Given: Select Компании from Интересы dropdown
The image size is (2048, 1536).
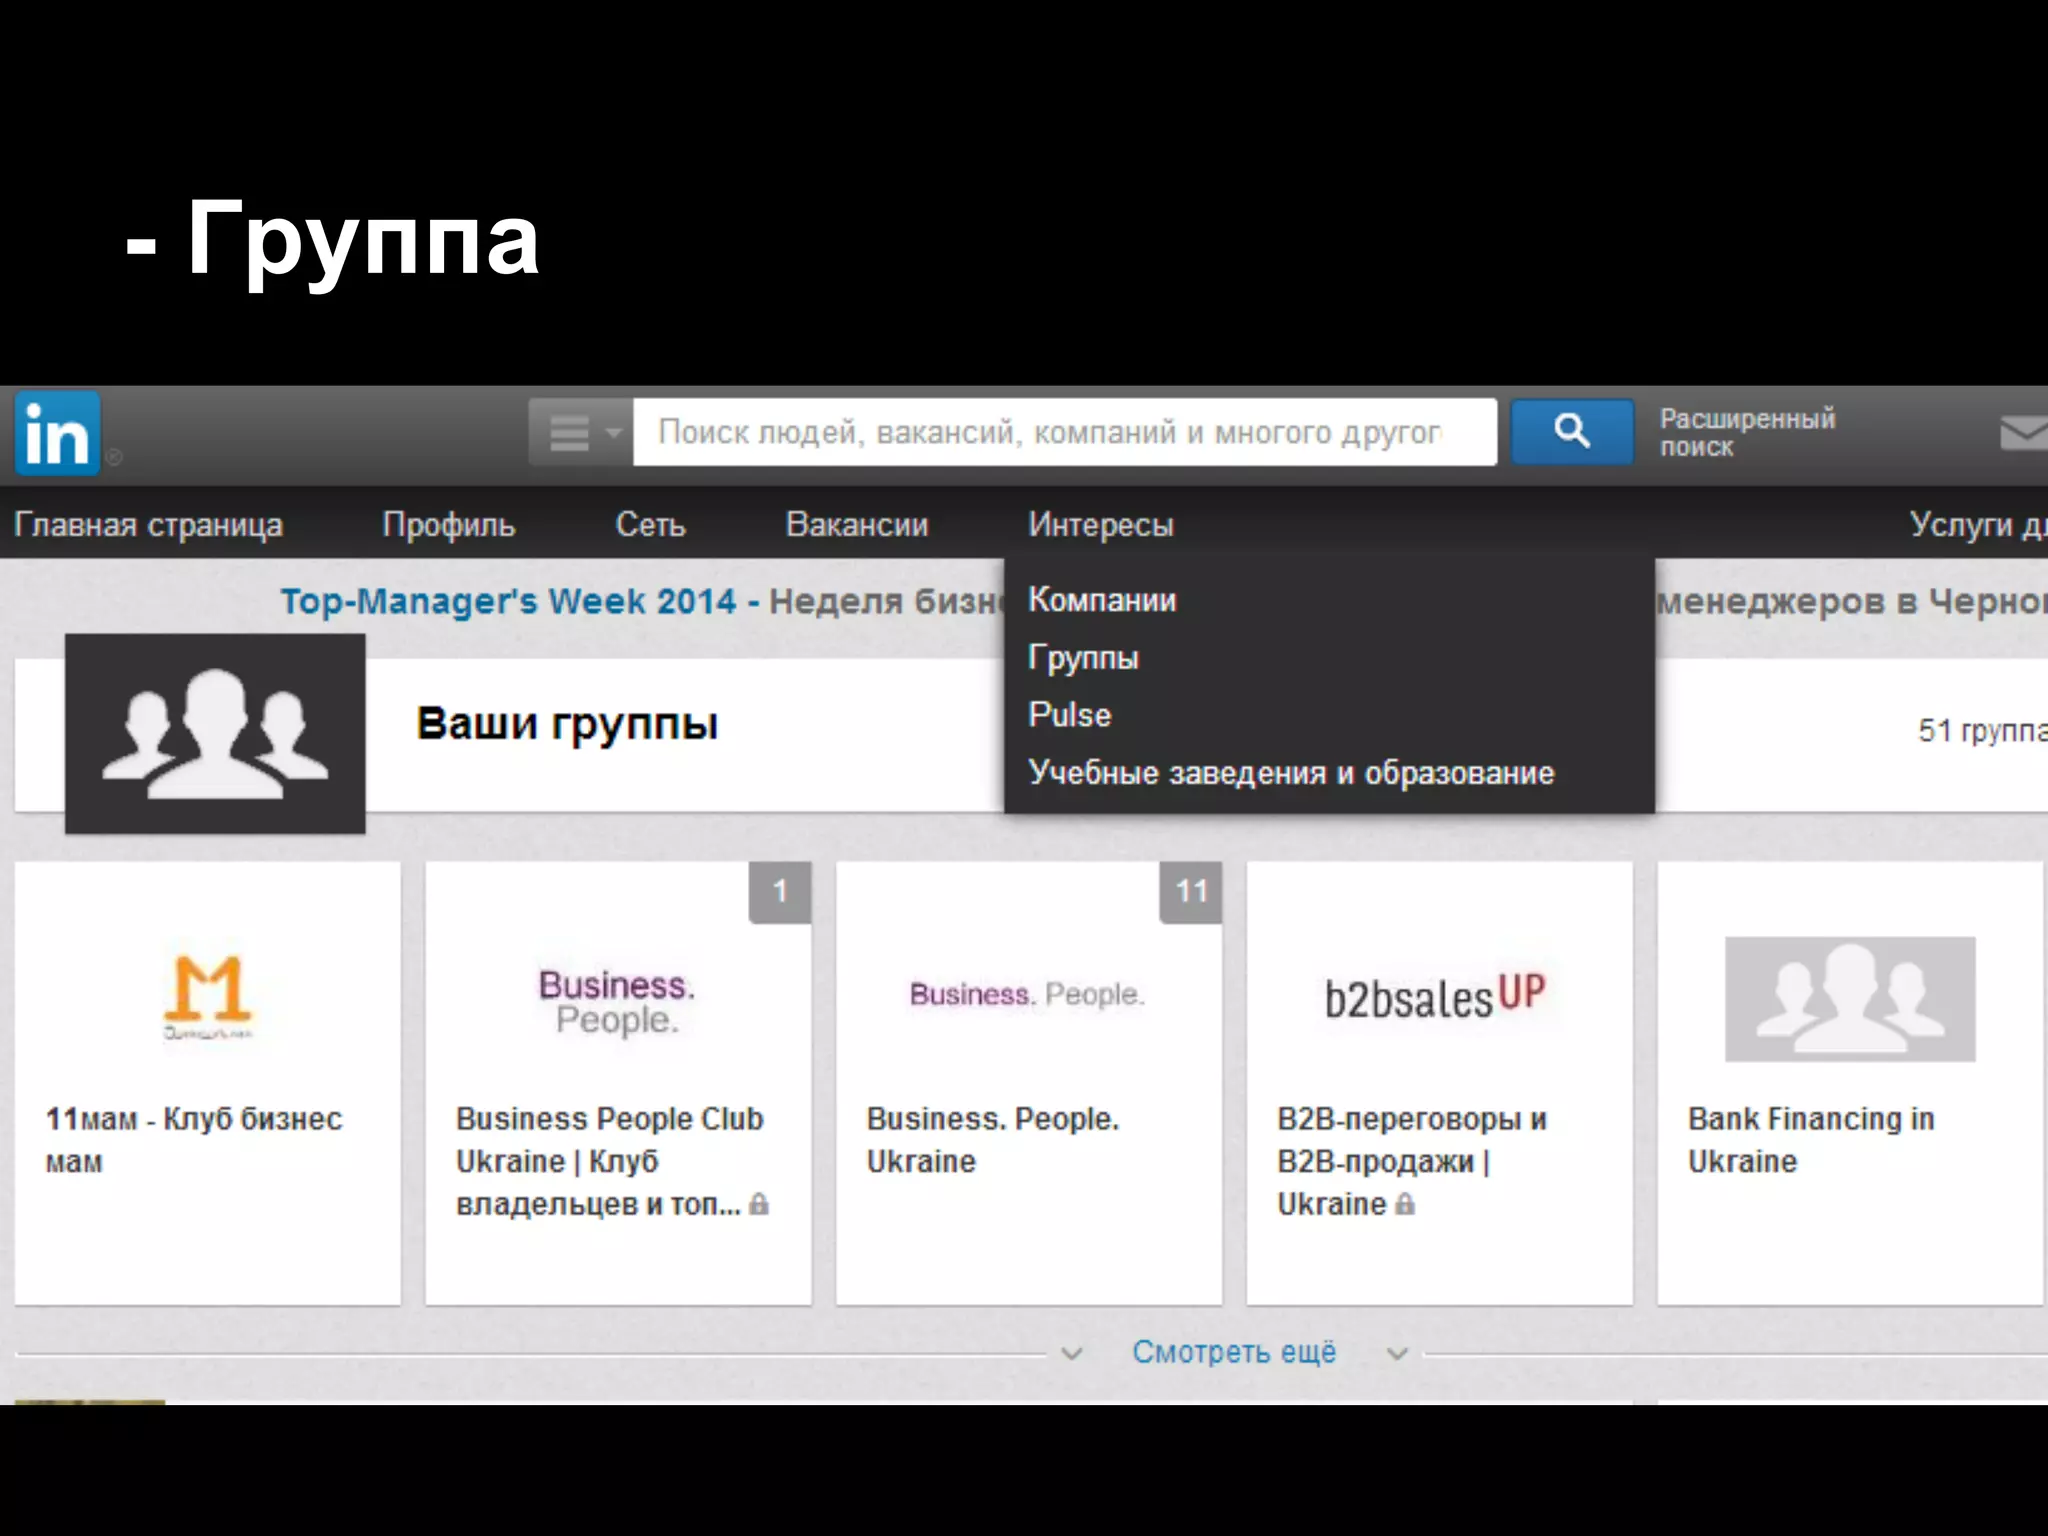Looking at the screenshot, I should pyautogui.click(x=1102, y=600).
